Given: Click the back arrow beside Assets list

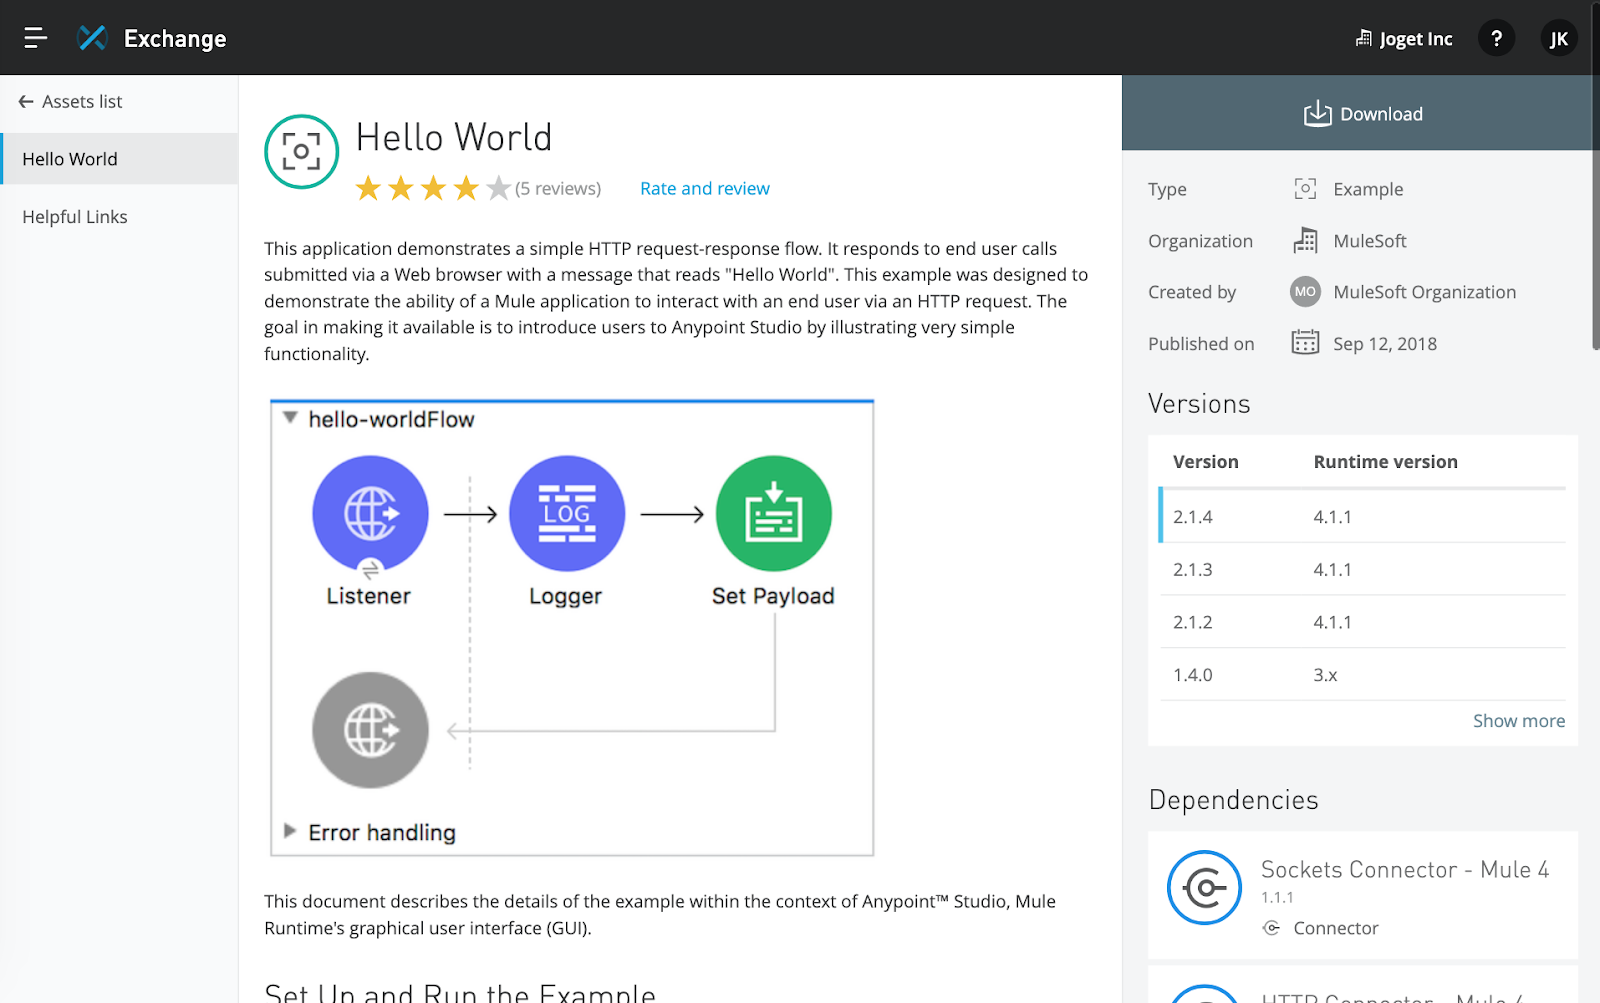Looking at the screenshot, I should tap(26, 102).
